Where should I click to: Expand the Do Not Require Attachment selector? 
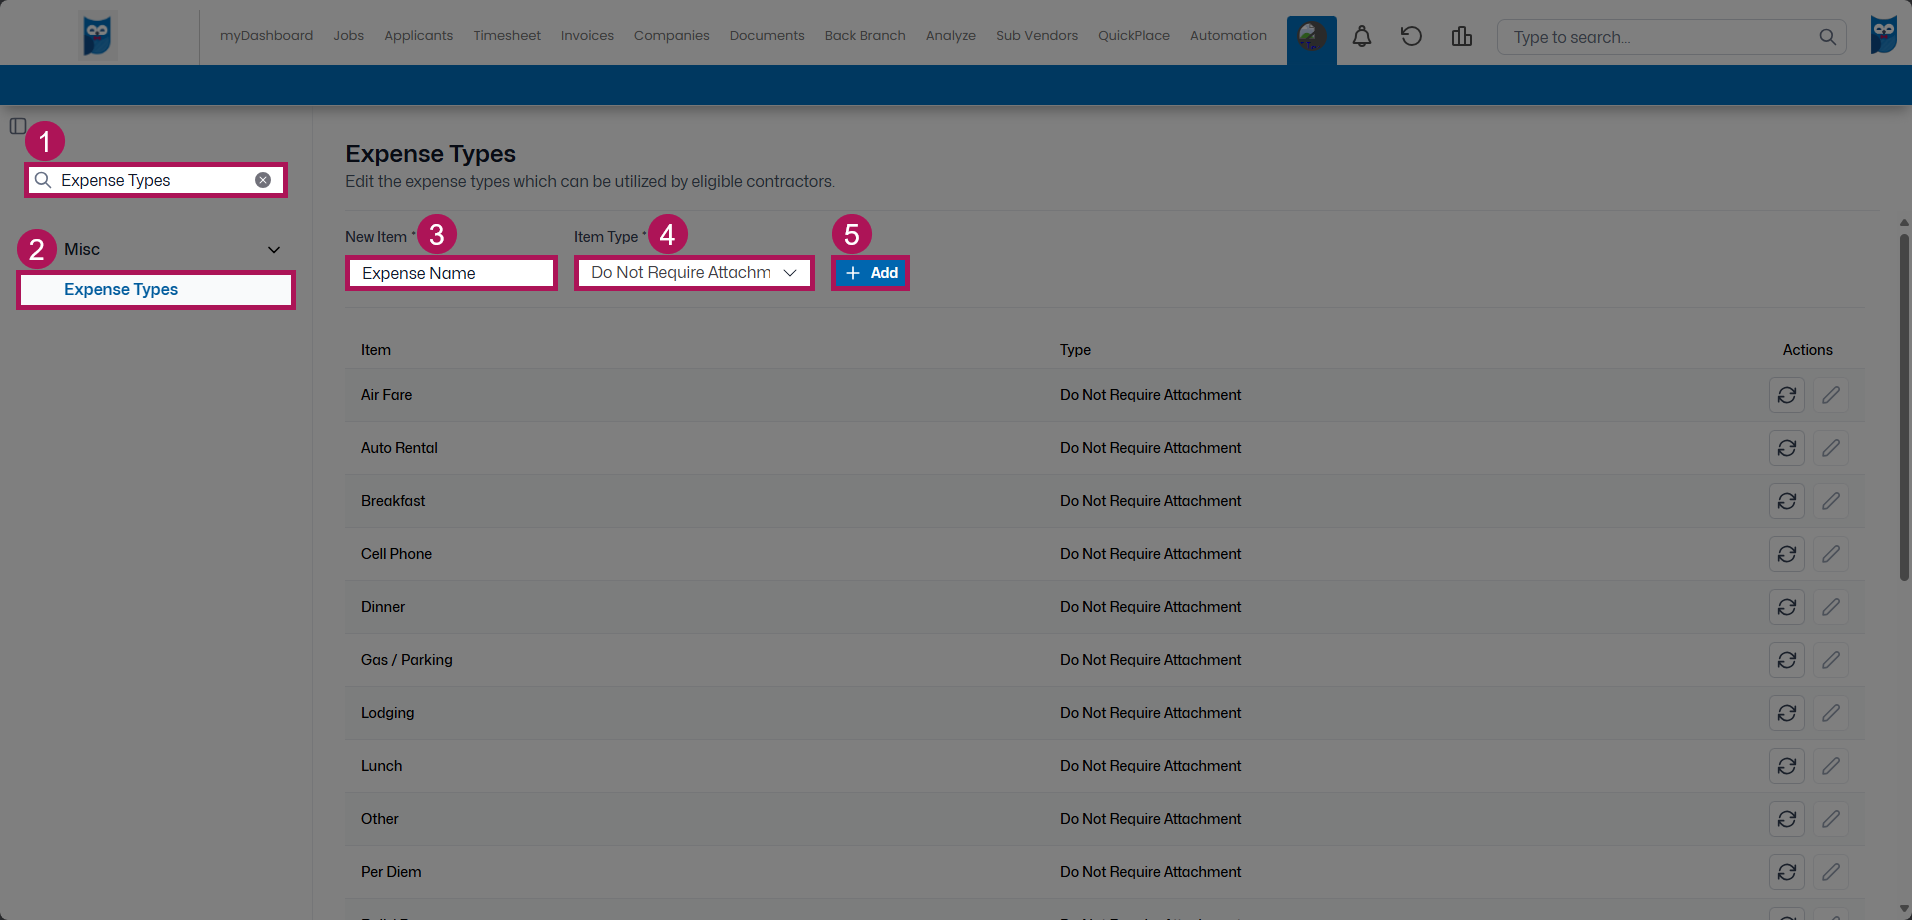point(789,272)
